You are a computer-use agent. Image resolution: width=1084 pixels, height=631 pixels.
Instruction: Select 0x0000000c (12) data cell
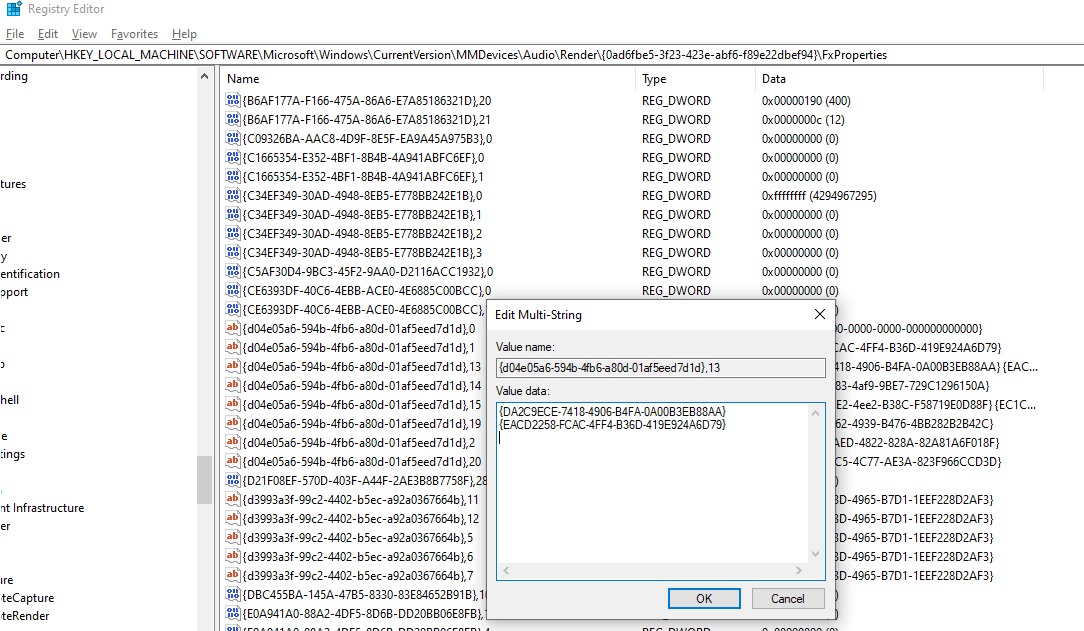tap(803, 120)
